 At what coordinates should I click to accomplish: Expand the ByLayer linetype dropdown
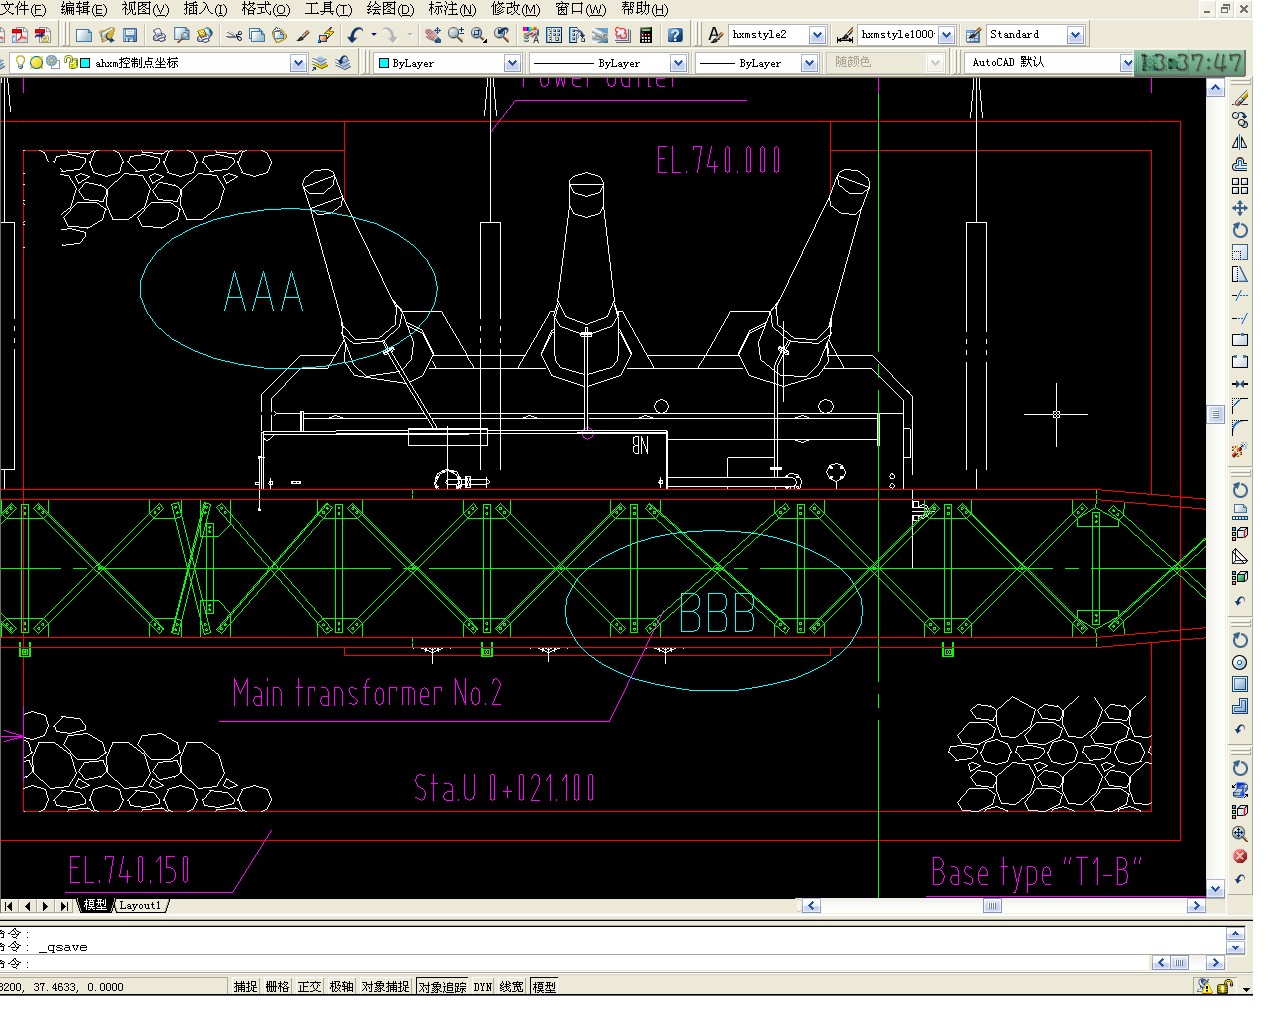(678, 63)
